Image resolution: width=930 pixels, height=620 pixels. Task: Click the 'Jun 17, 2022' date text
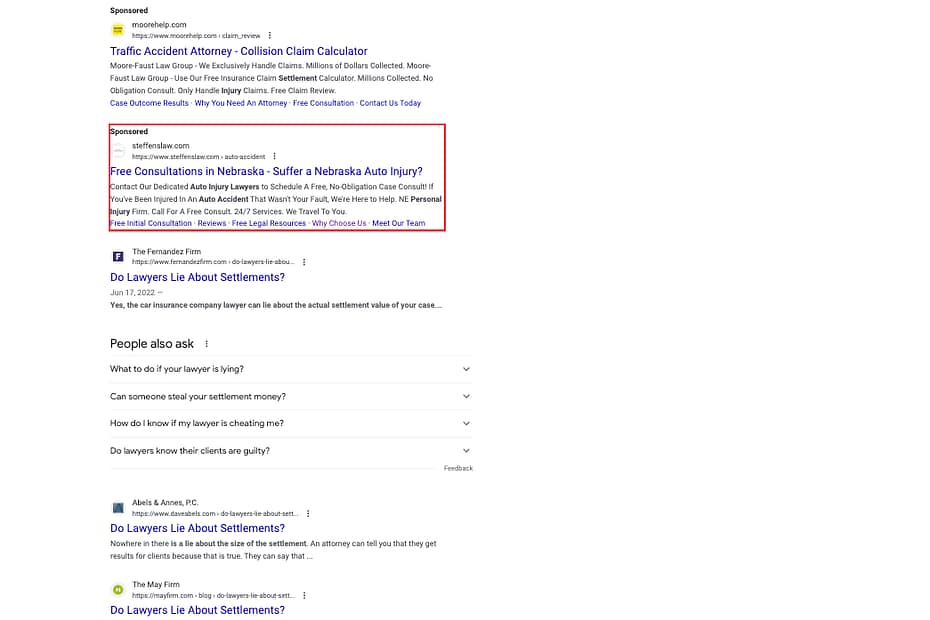pyautogui.click(x=132, y=292)
